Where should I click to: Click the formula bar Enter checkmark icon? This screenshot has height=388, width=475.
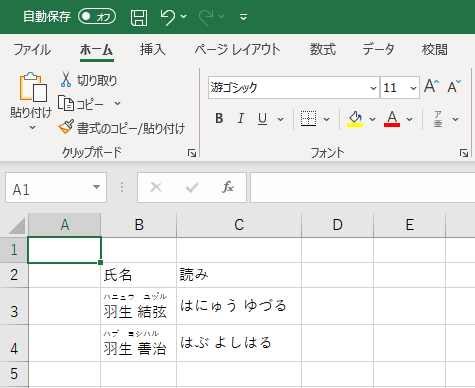tap(192, 187)
